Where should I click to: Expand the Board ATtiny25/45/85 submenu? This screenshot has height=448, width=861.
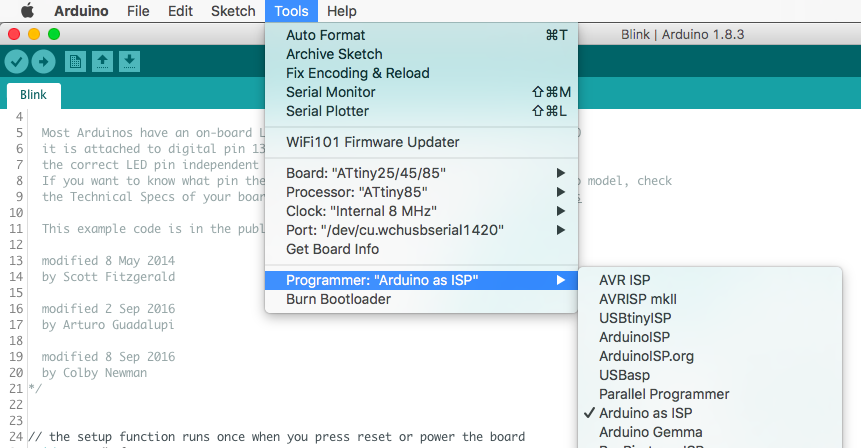click(x=421, y=173)
